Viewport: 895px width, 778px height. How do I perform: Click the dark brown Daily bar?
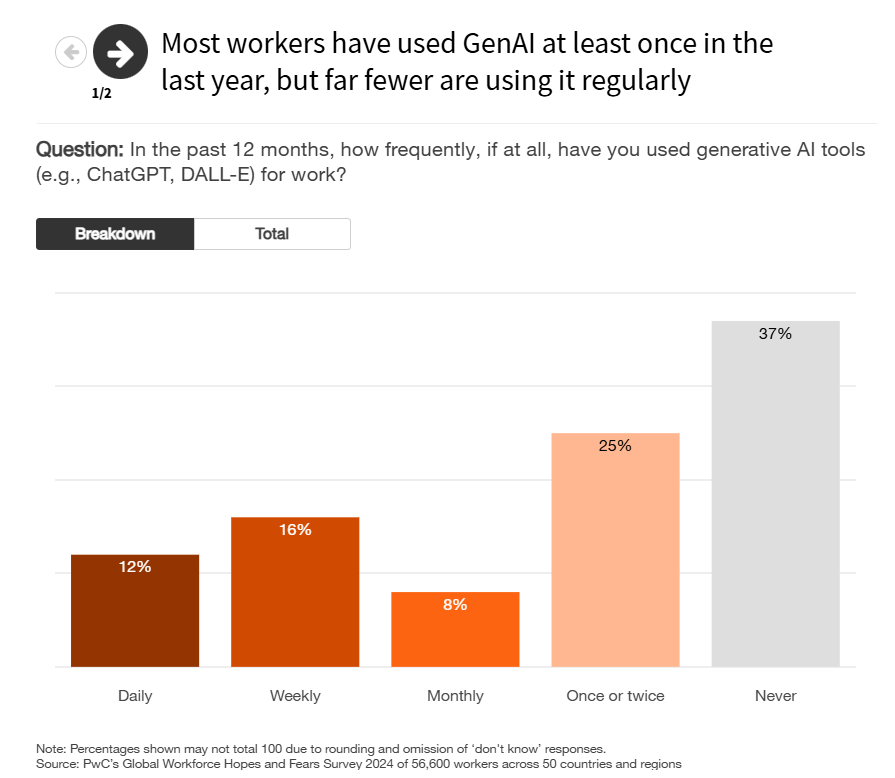coord(135,615)
